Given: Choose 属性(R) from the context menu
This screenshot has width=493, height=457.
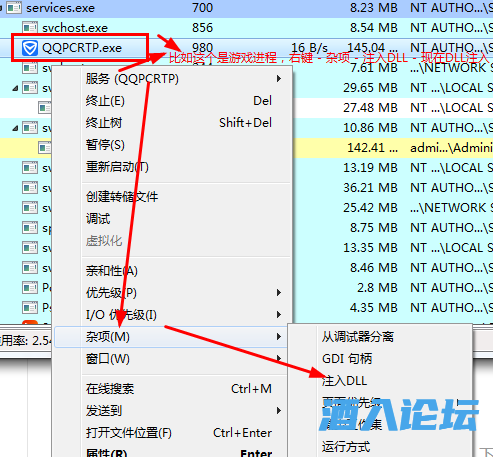Looking at the screenshot, I should click(172, 452).
